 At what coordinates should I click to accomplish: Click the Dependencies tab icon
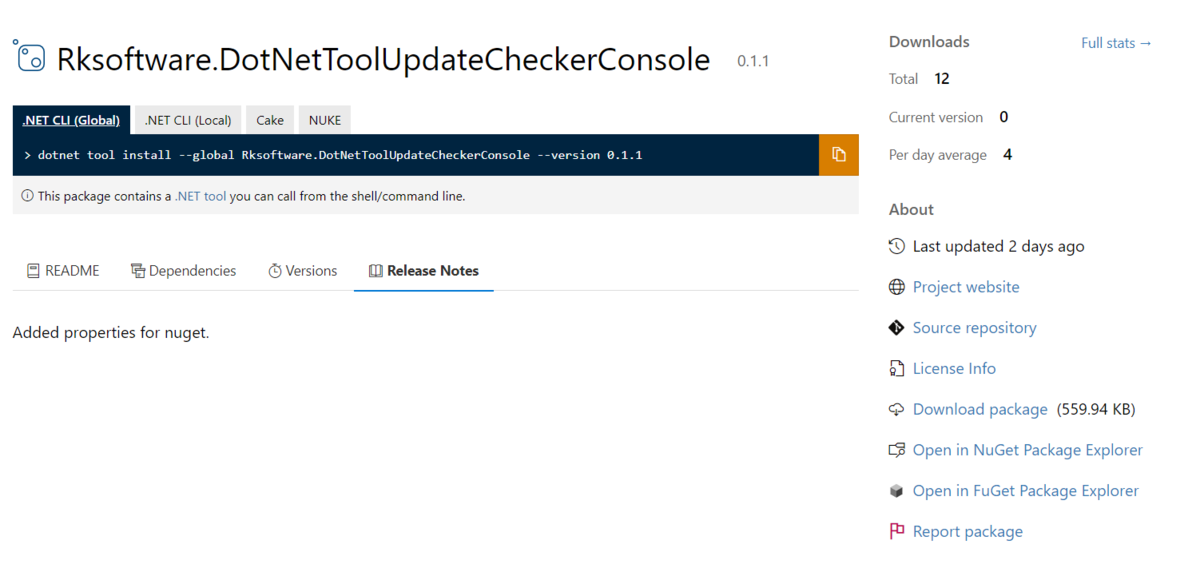coord(138,271)
